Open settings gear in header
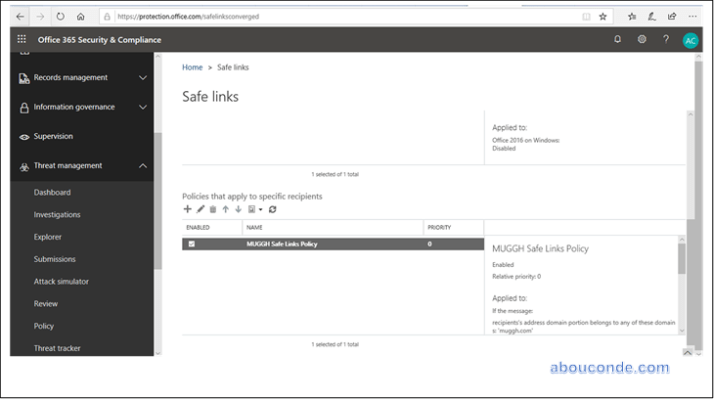 coord(641,39)
